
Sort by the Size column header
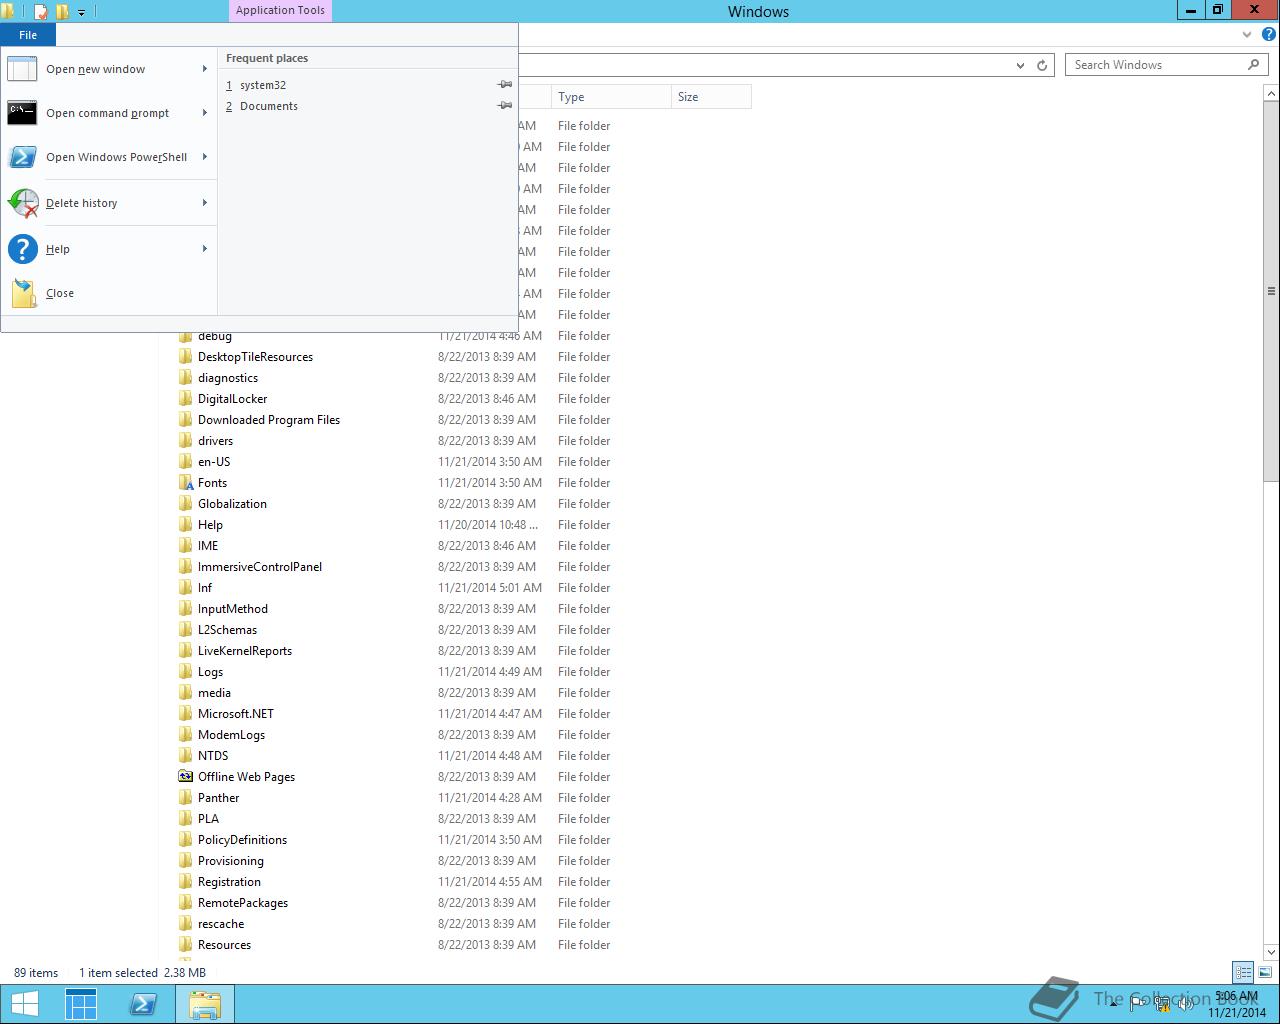pos(711,97)
